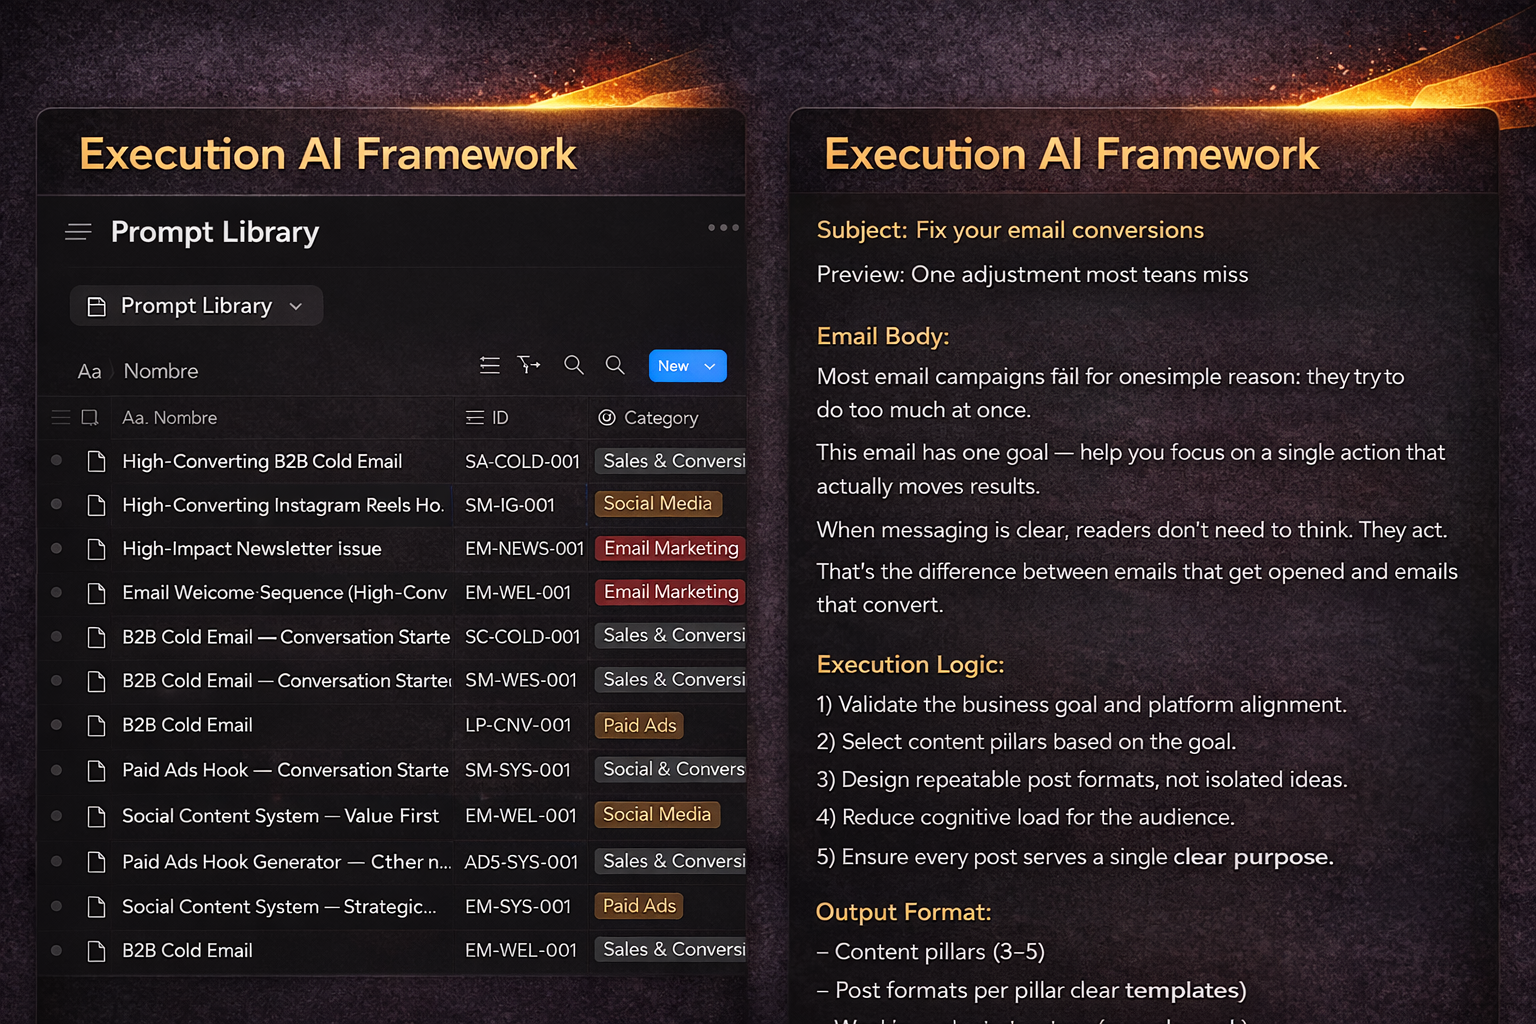Toggle the row dot beside High-Impact Newsletter issue
The width and height of the screenshot is (1536, 1024).
(x=56, y=548)
